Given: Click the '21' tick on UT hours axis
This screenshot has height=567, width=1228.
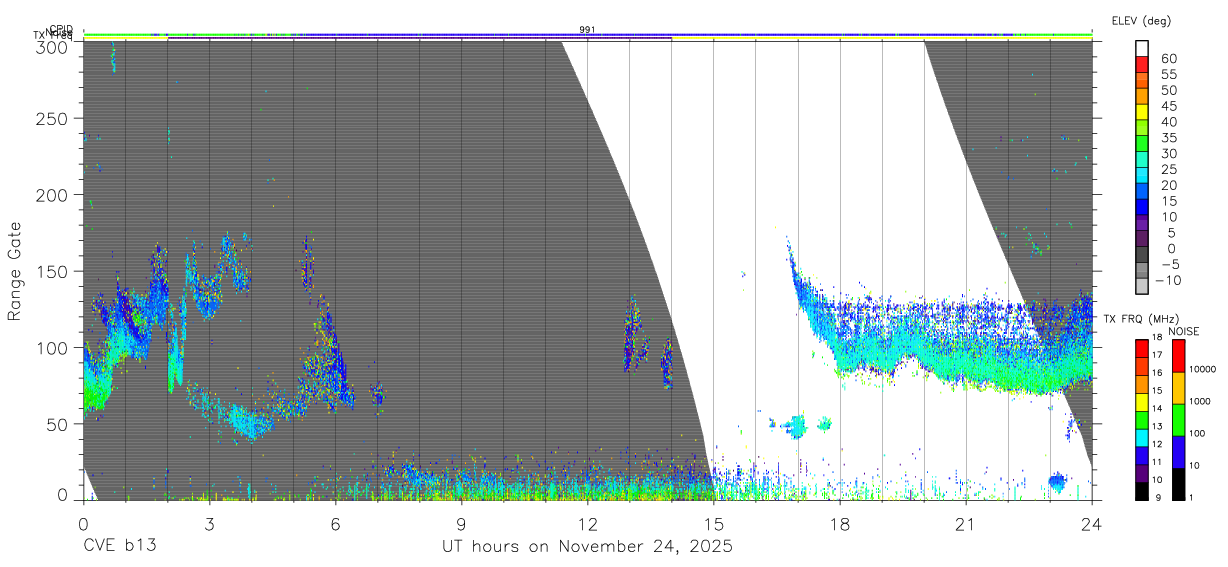Looking at the screenshot, I should tap(966, 523).
